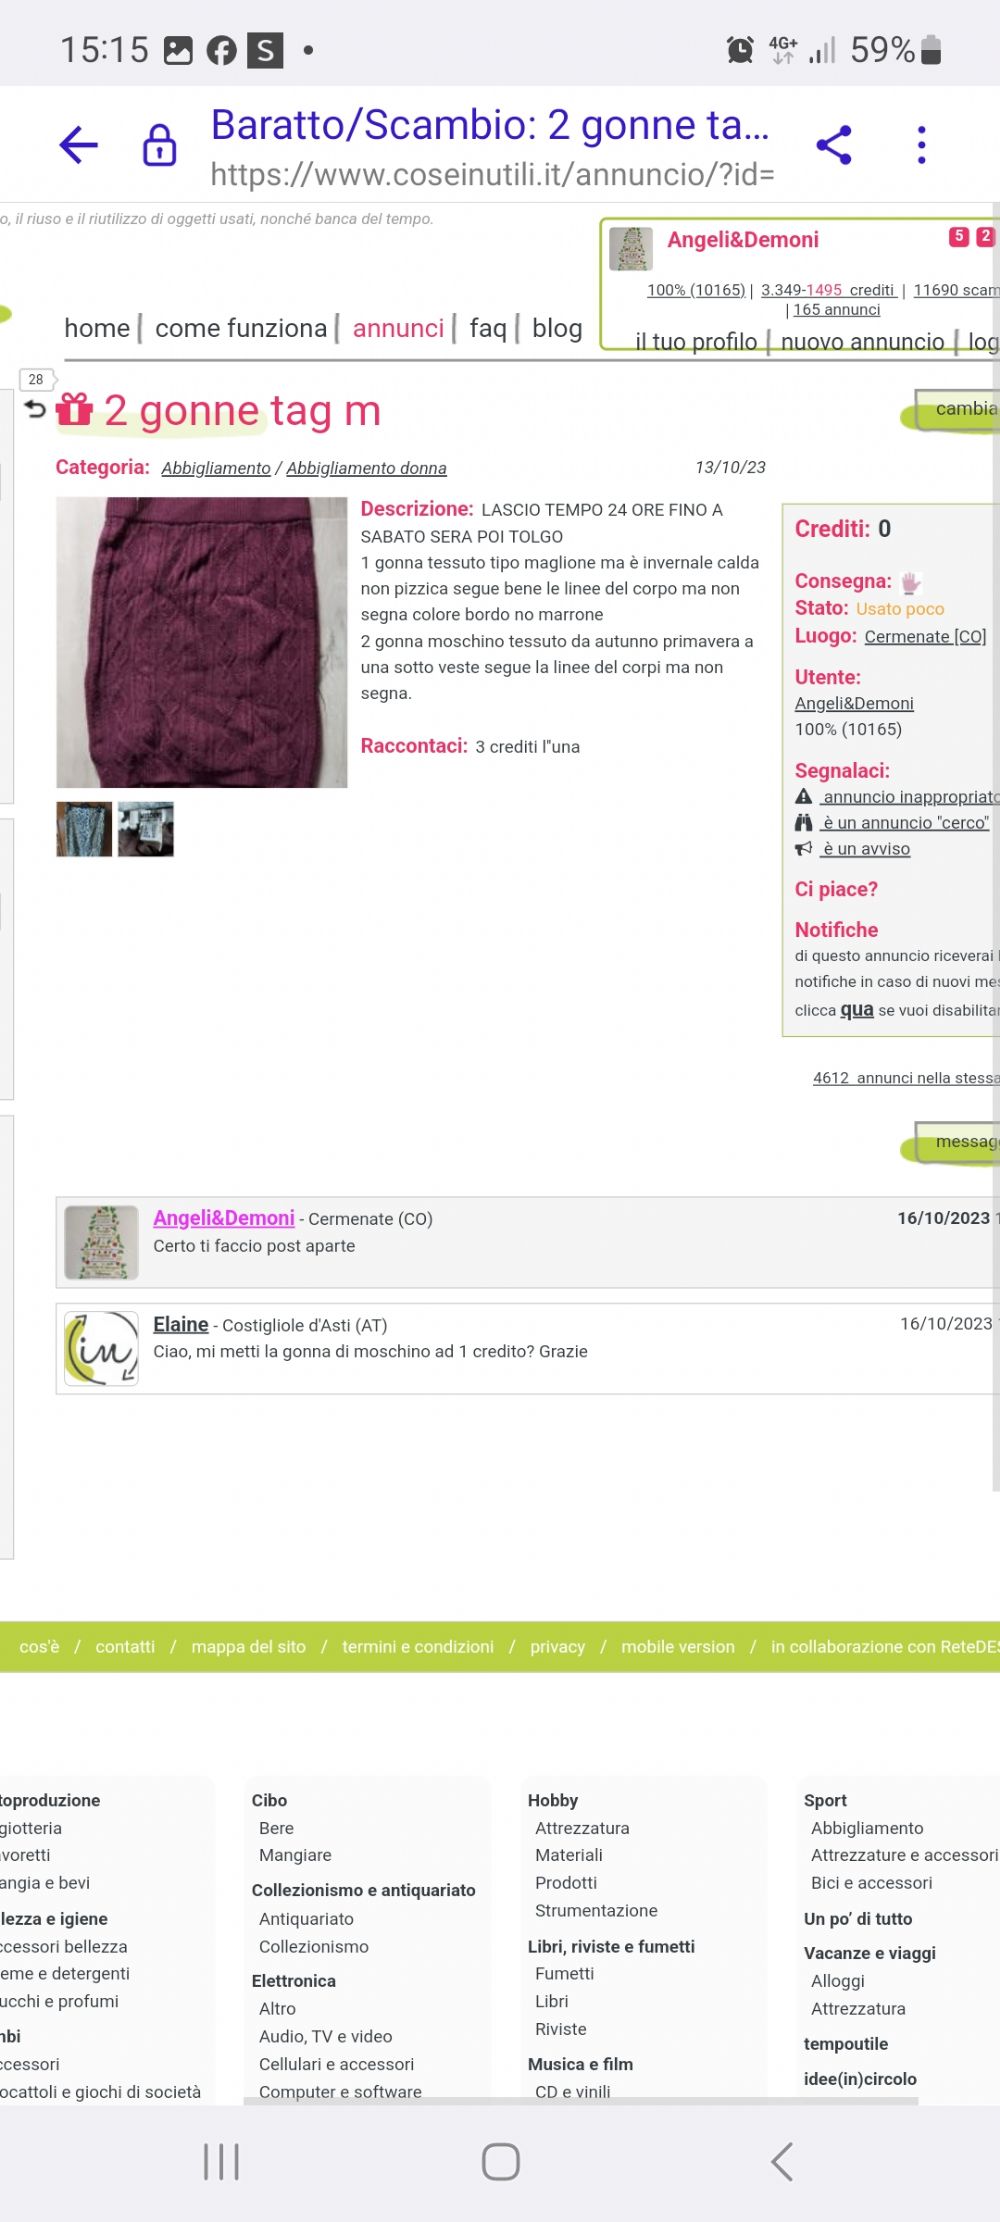Click the 'Abbigliamento donna' category link
The width and height of the screenshot is (1000, 2222).
(366, 468)
